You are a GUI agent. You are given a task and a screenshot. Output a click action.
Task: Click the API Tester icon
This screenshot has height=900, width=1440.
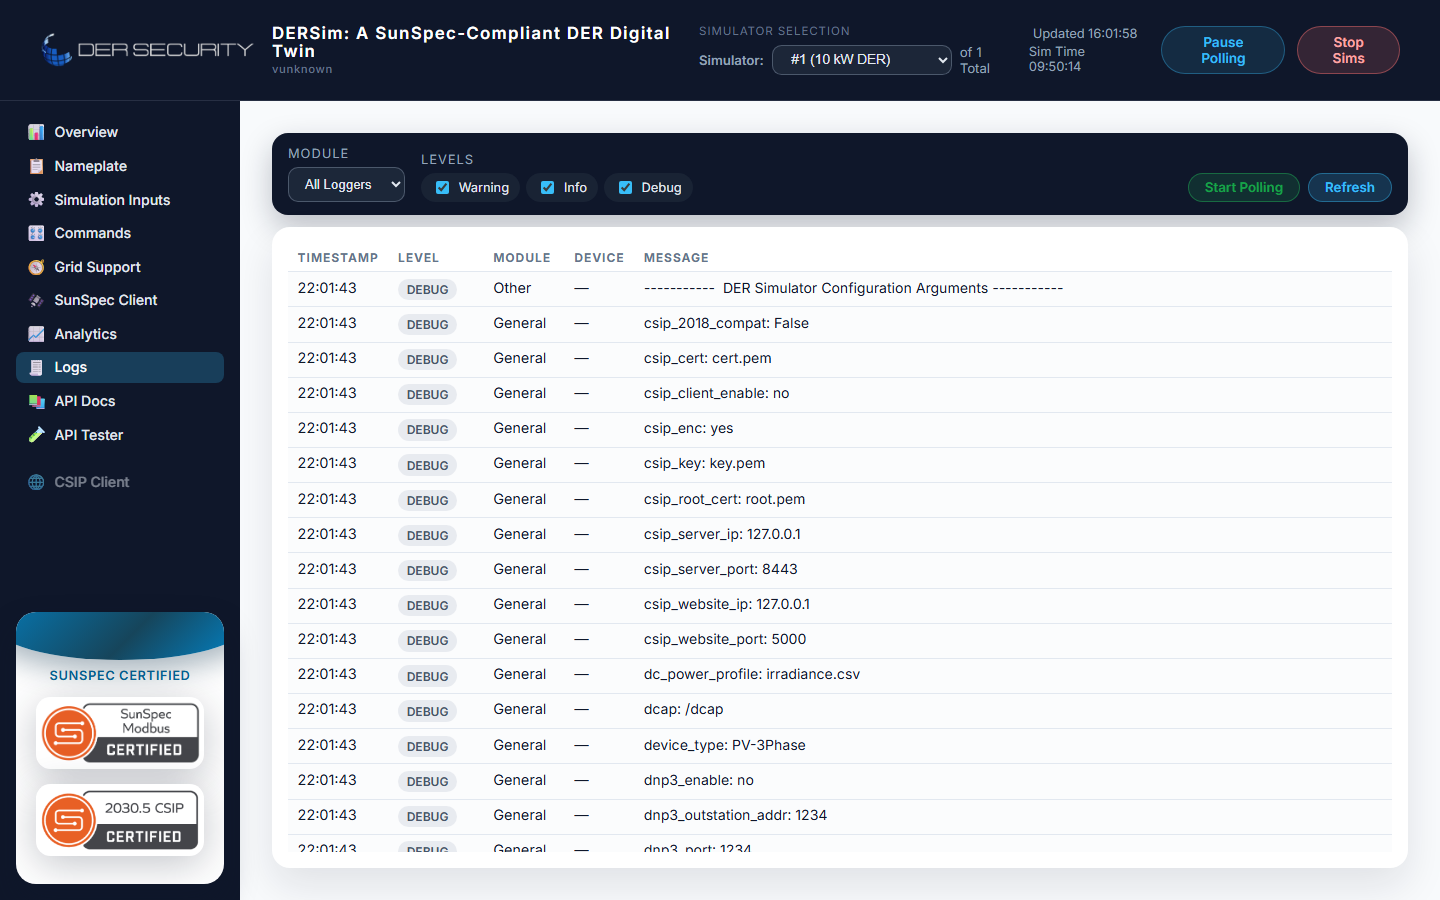36,435
